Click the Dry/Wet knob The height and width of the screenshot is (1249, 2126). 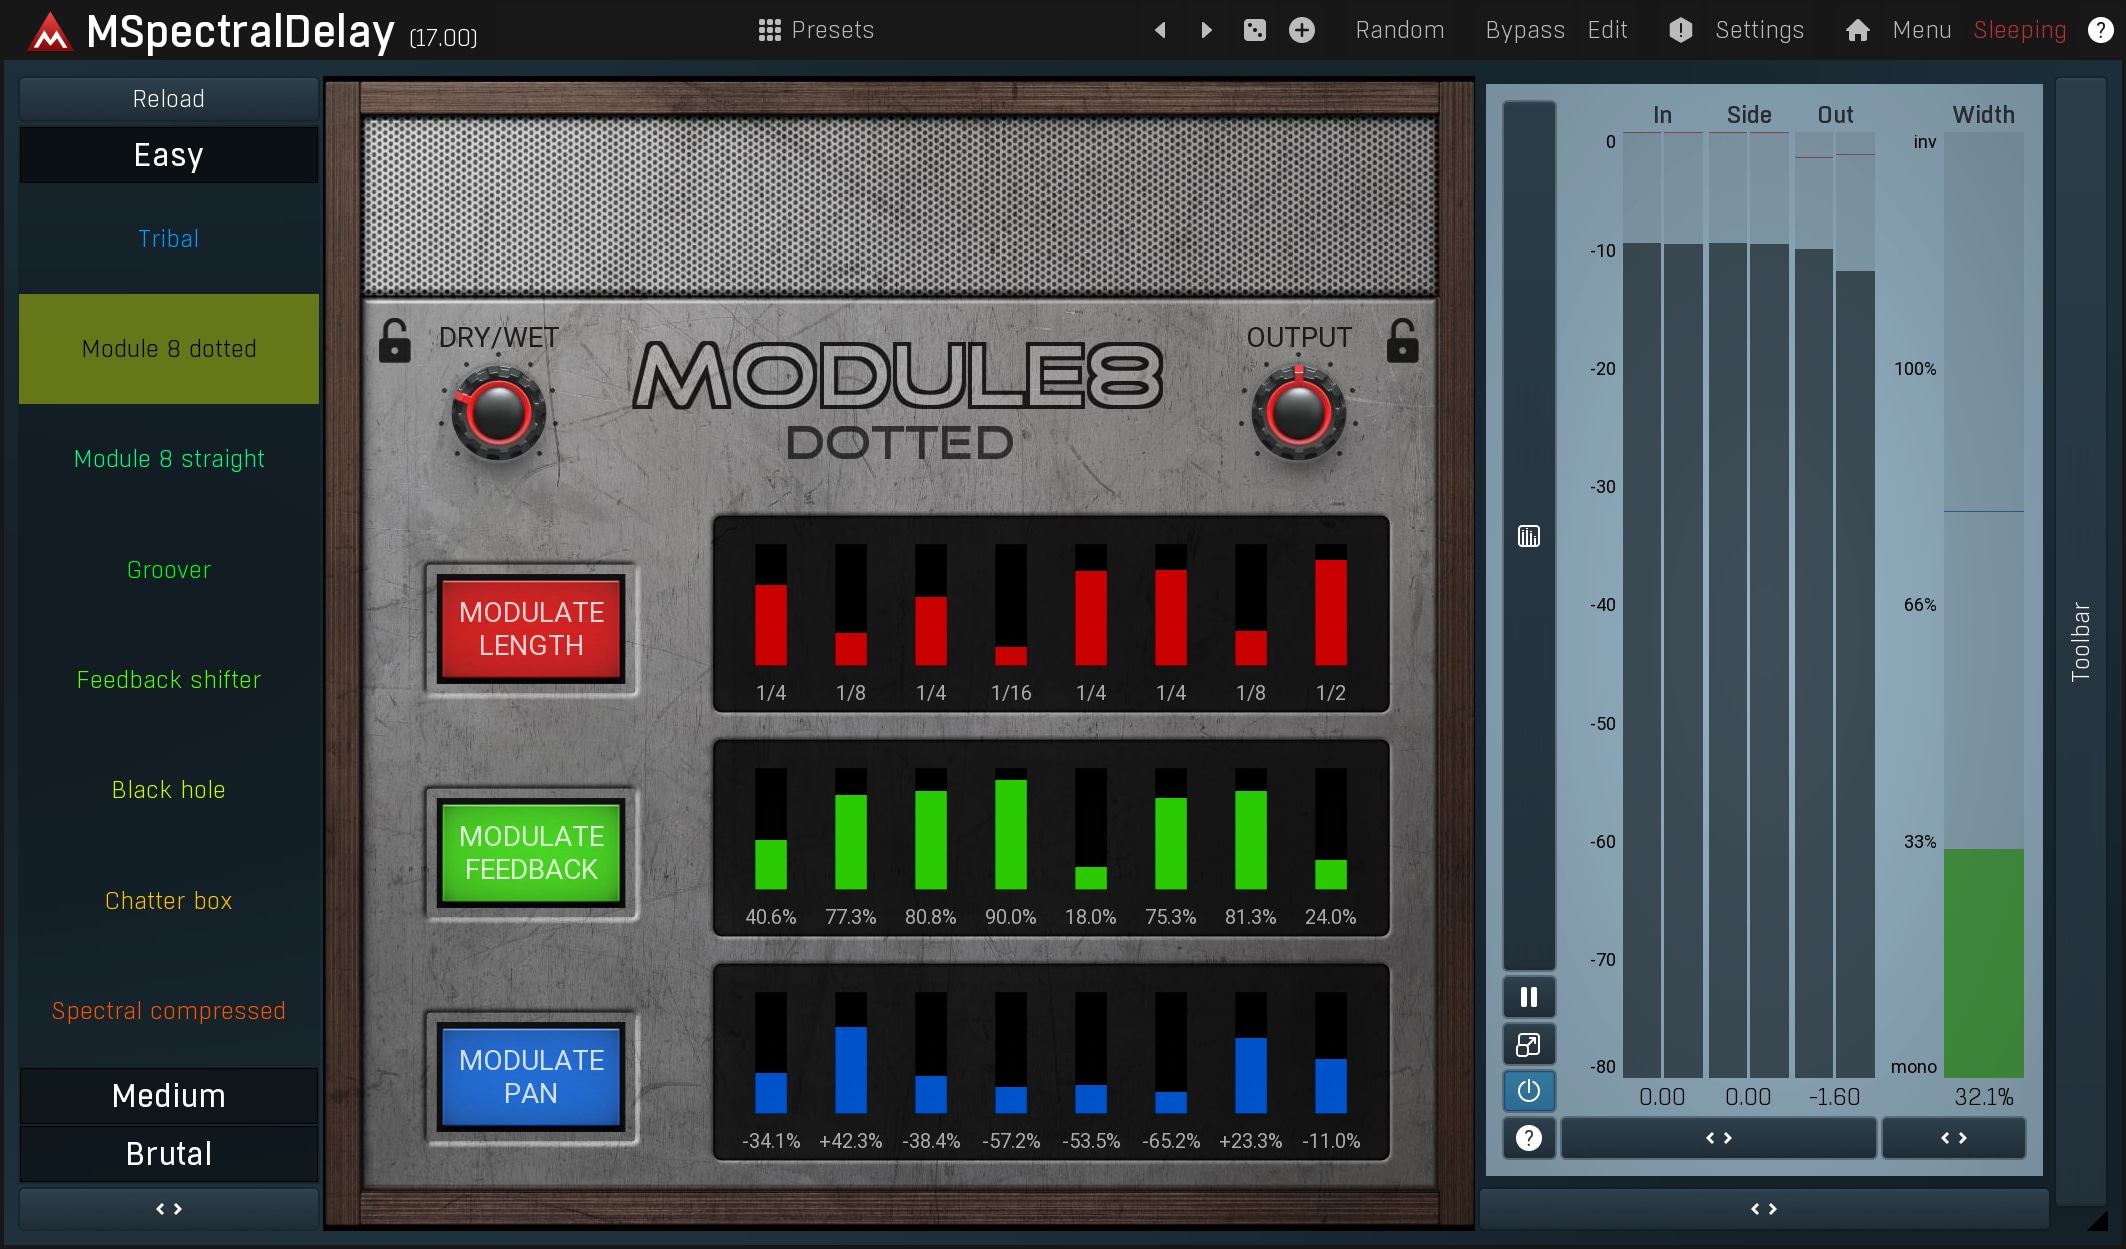[498, 413]
